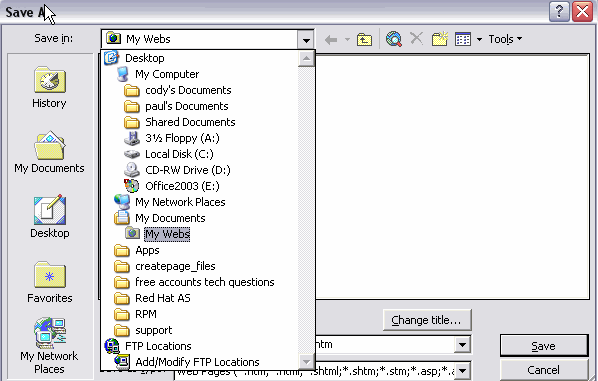The width and height of the screenshot is (598, 381).
Task: Click the Cancel button
Action: click(x=544, y=370)
